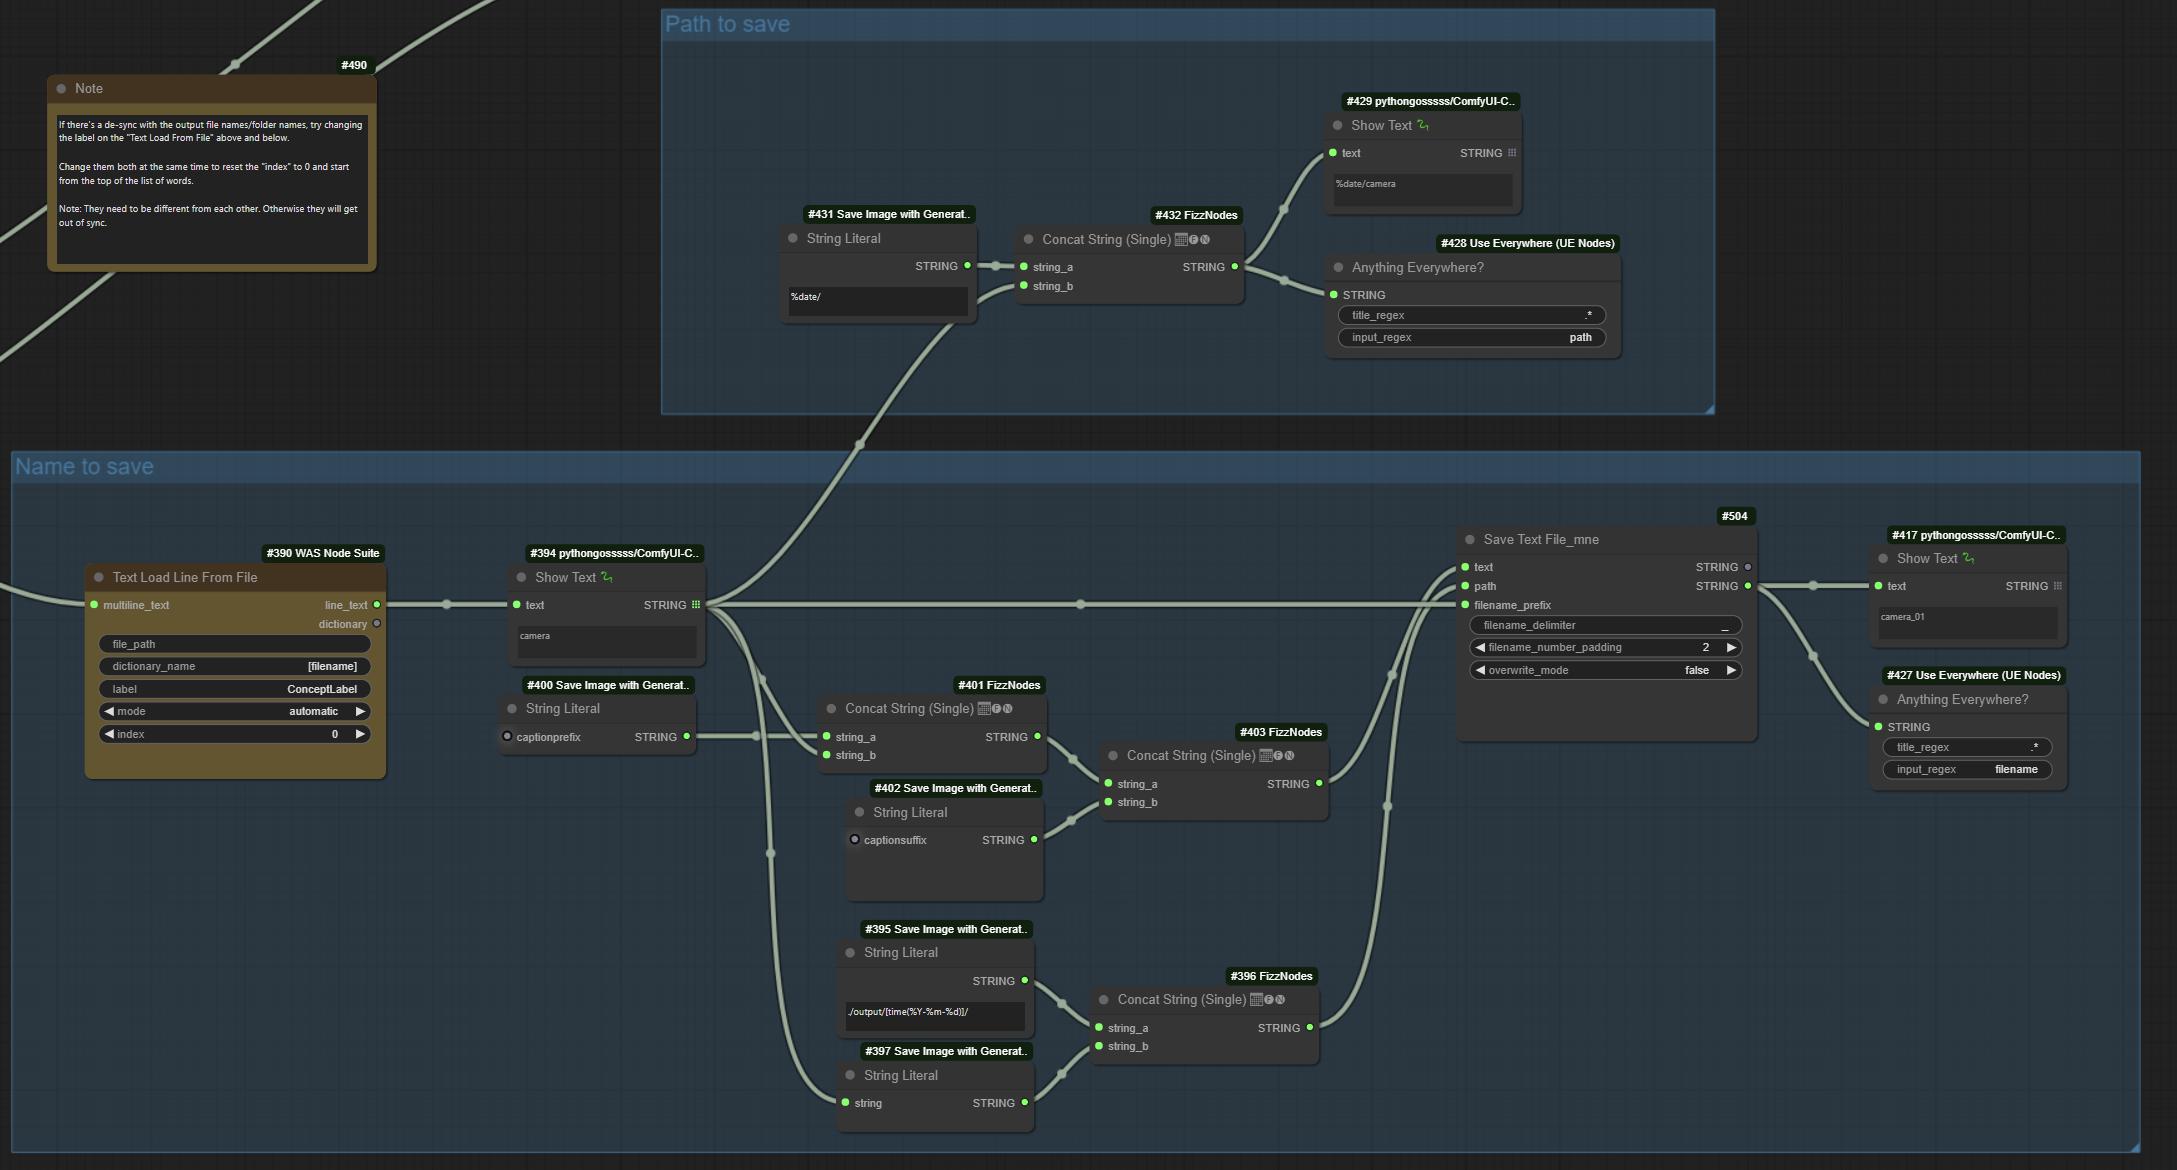Click the %date/ text box in String Literal
The width and height of the screenshot is (2177, 1170).
(x=878, y=302)
